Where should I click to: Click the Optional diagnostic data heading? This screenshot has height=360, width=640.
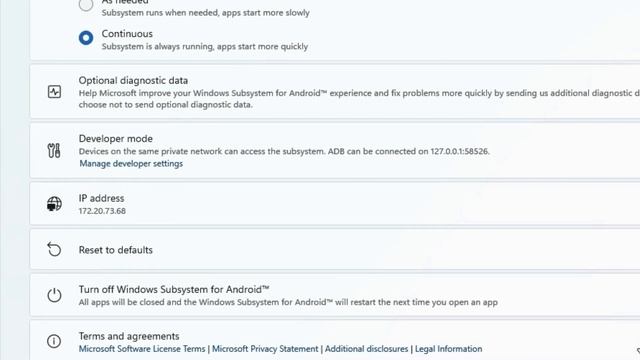coord(133,80)
